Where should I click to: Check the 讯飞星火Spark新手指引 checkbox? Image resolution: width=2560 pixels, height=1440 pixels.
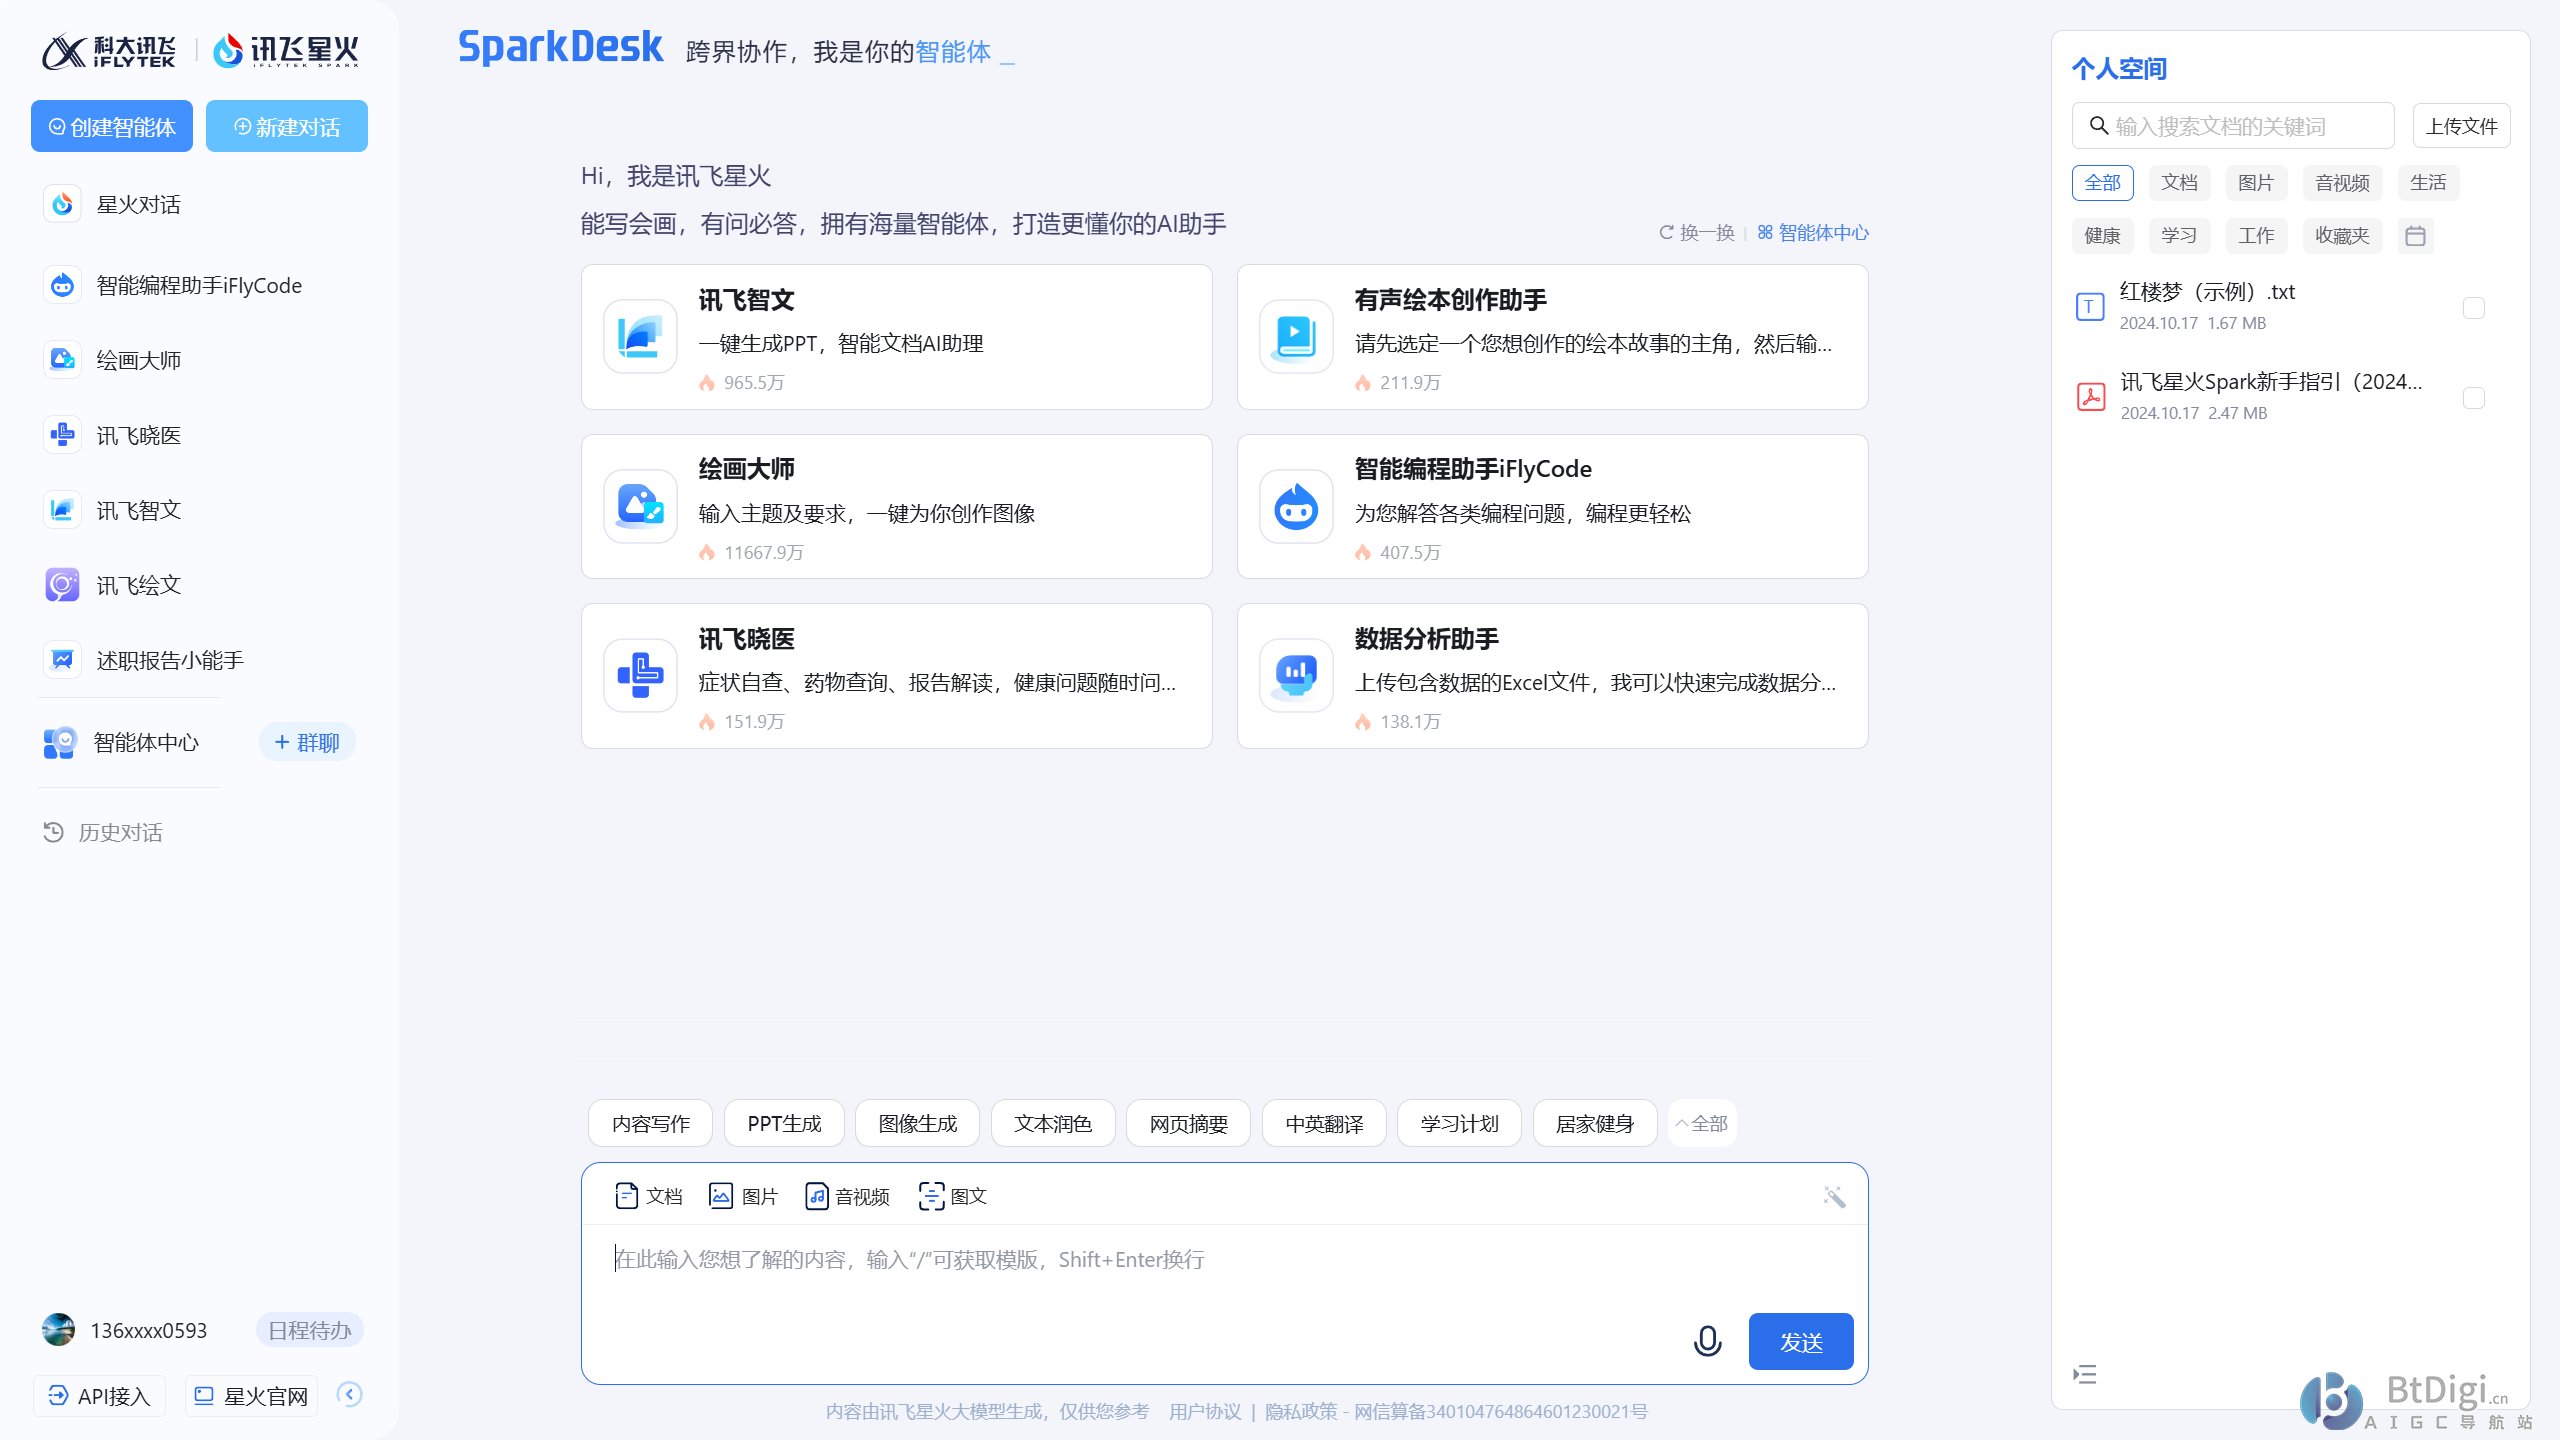tap(2473, 398)
